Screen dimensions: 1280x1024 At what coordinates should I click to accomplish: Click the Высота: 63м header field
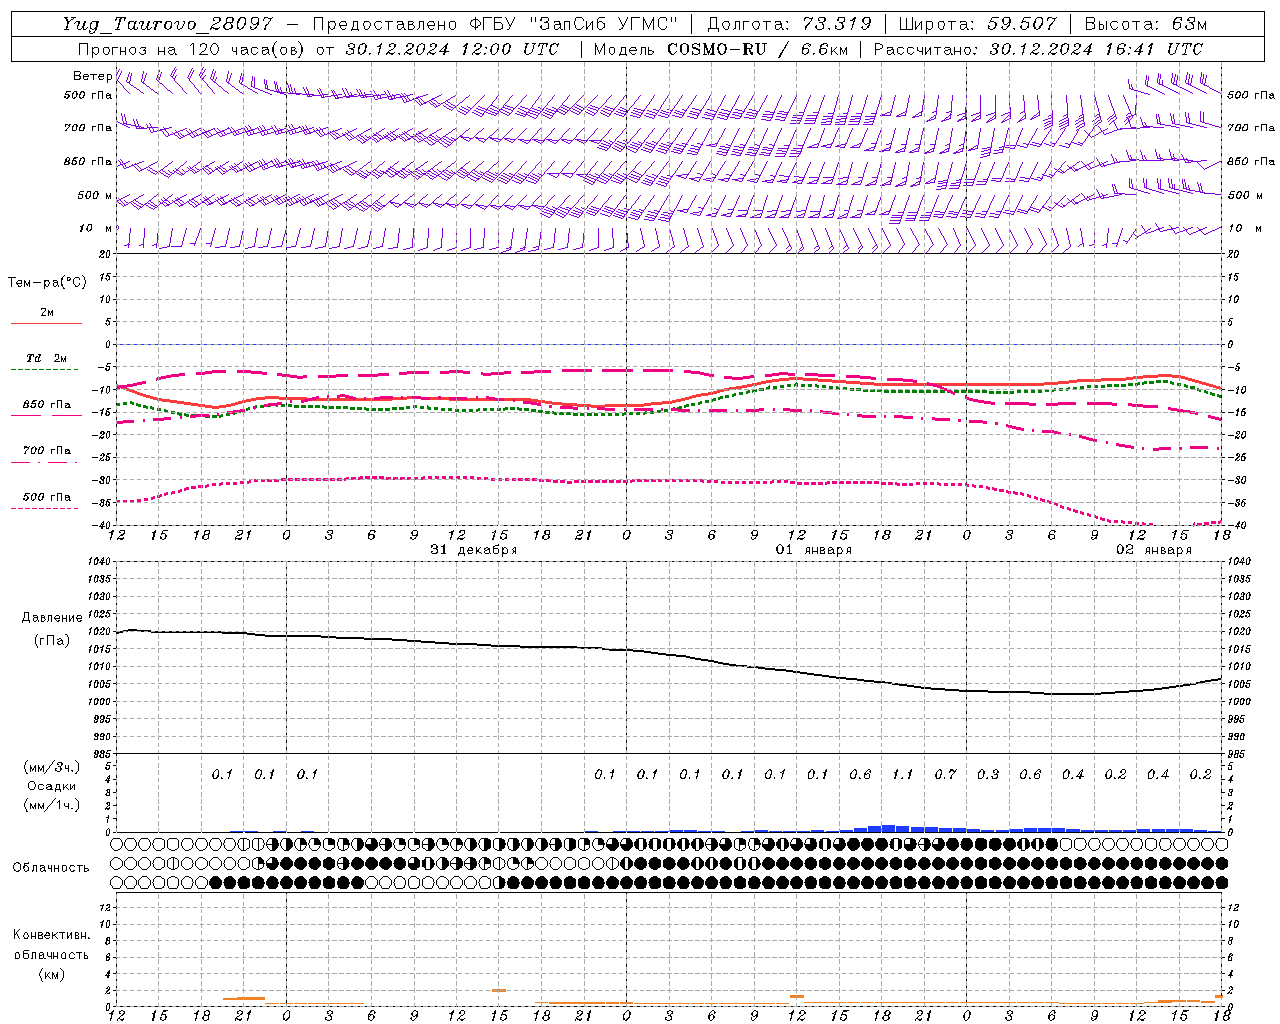click(x=1146, y=24)
